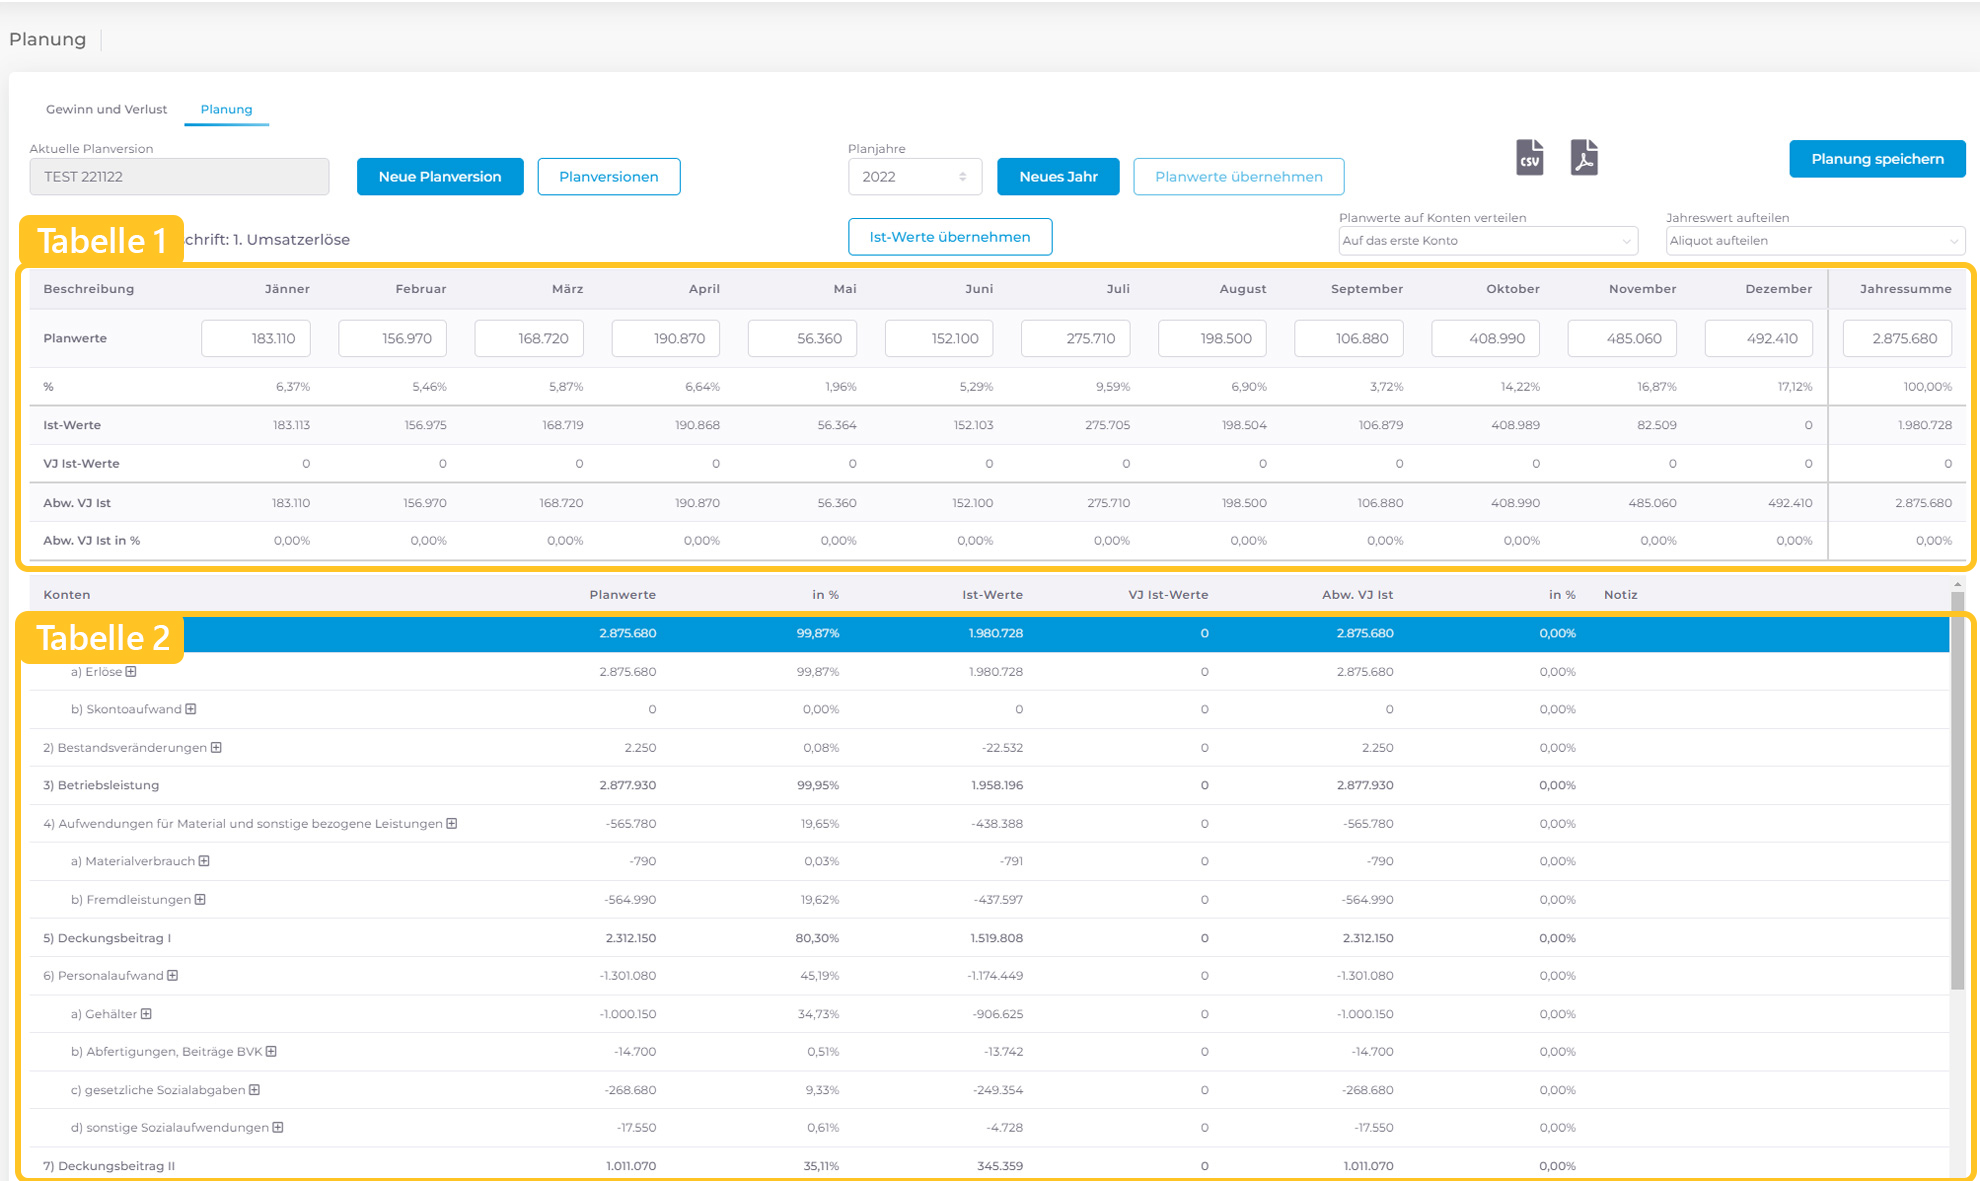The height and width of the screenshot is (1181, 1980).
Task: Expand a) Gehälter accounts
Action: pyautogui.click(x=146, y=1014)
